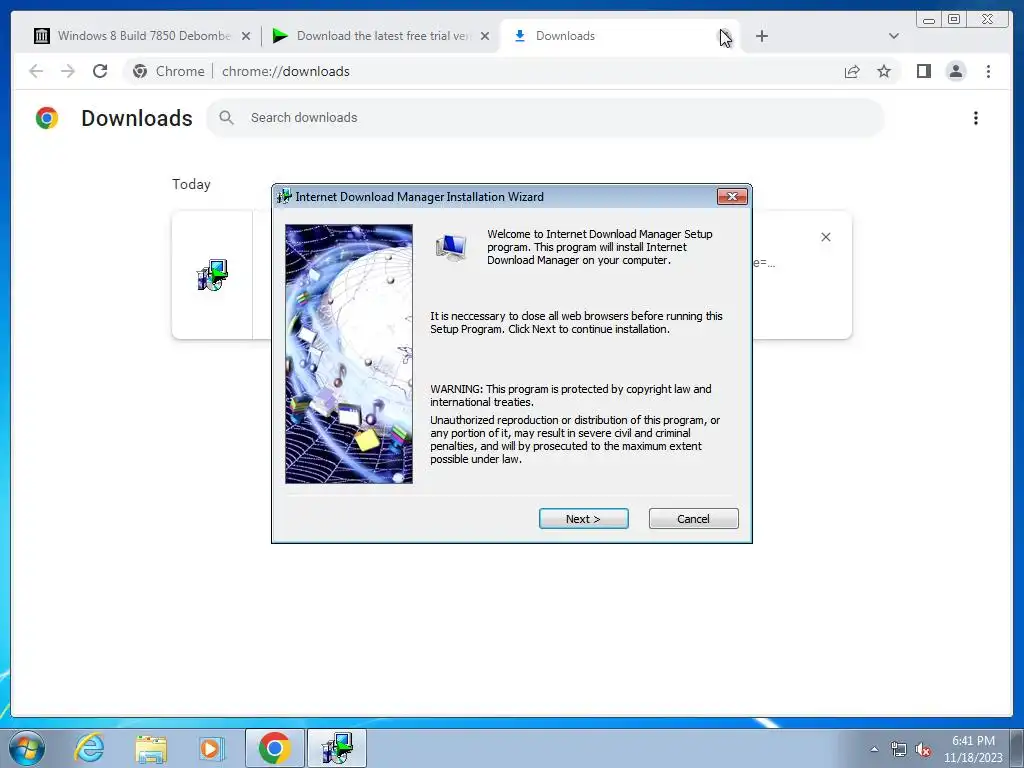1024x768 pixels.
Task: Open Windows Media Player from the taskbar
Action: pos(211,748)
